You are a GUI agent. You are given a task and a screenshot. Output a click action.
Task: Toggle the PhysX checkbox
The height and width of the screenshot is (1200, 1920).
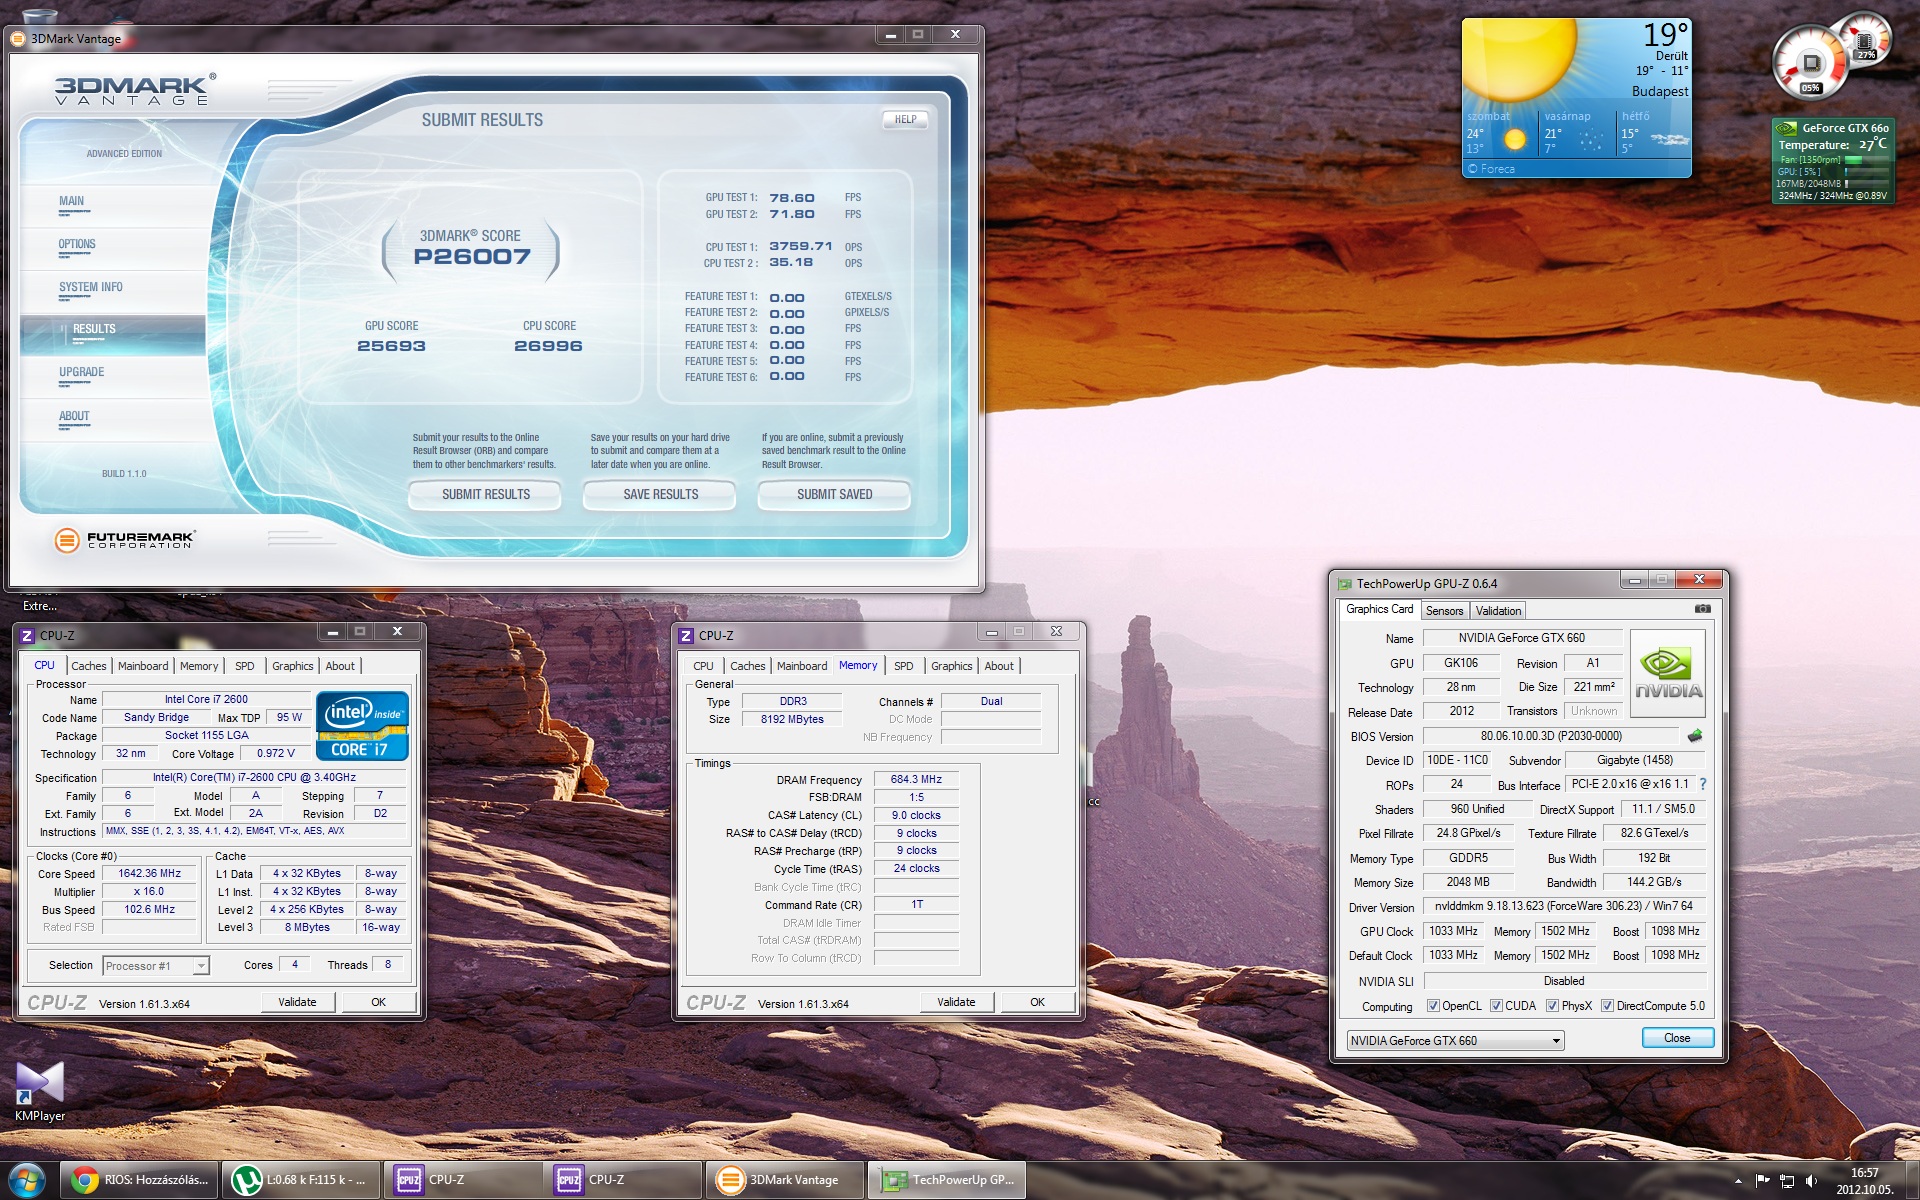[x=1552, y=1006]
